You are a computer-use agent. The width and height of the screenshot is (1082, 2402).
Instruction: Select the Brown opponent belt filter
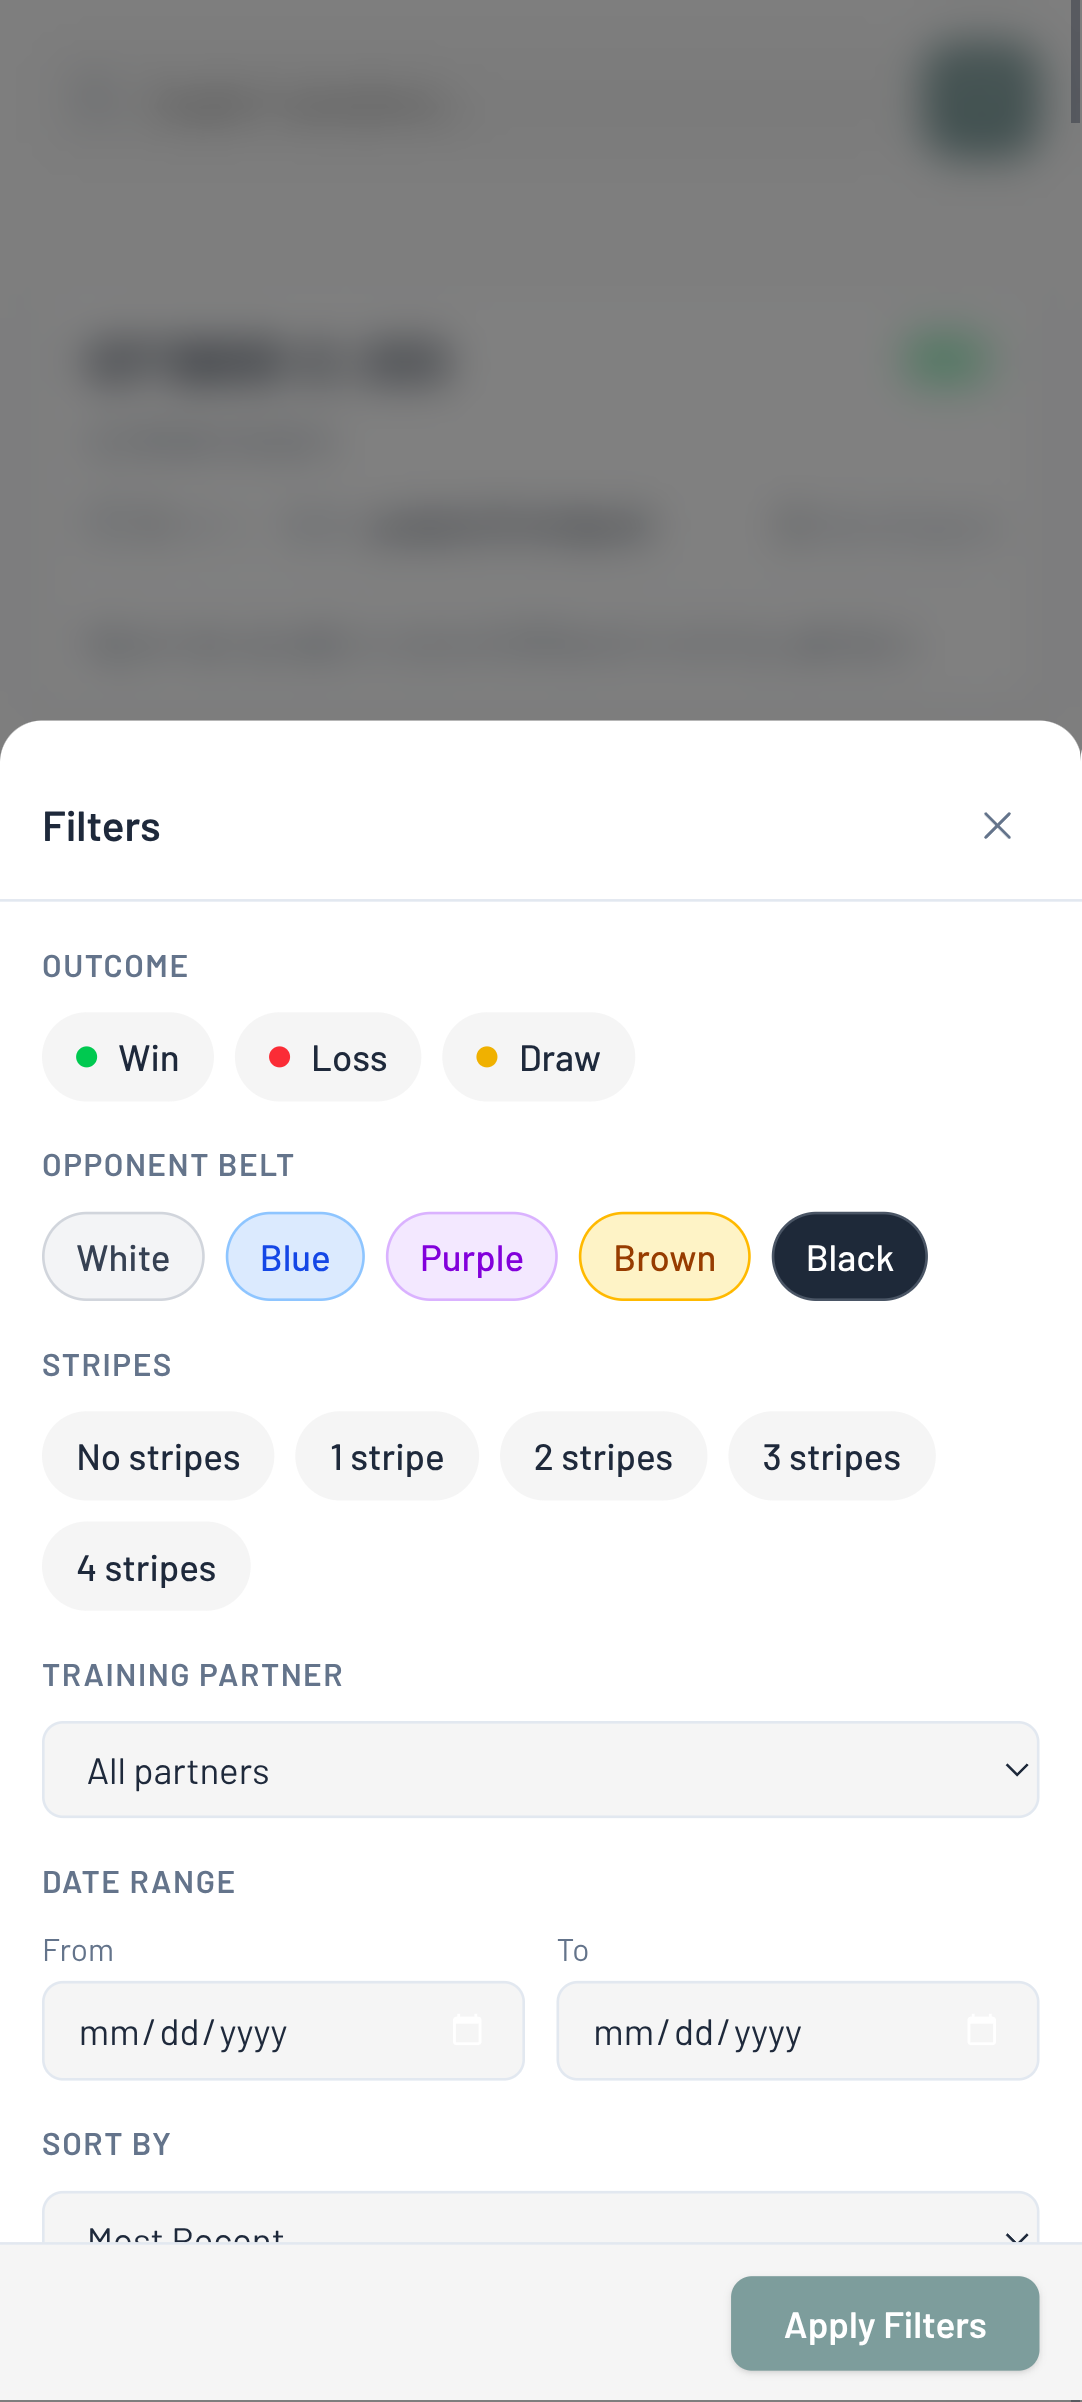tap(664, 1256)
